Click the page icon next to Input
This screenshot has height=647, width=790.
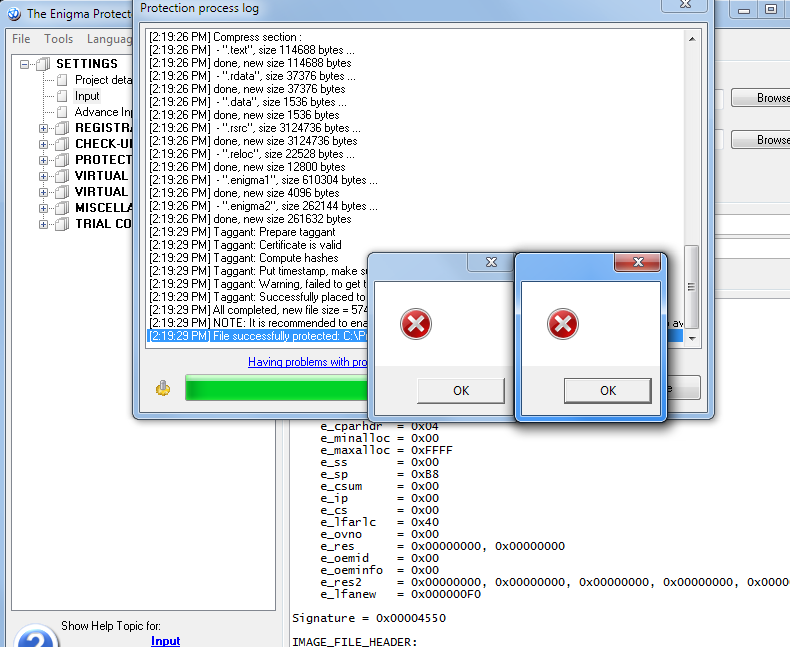(x=63, y=96)
